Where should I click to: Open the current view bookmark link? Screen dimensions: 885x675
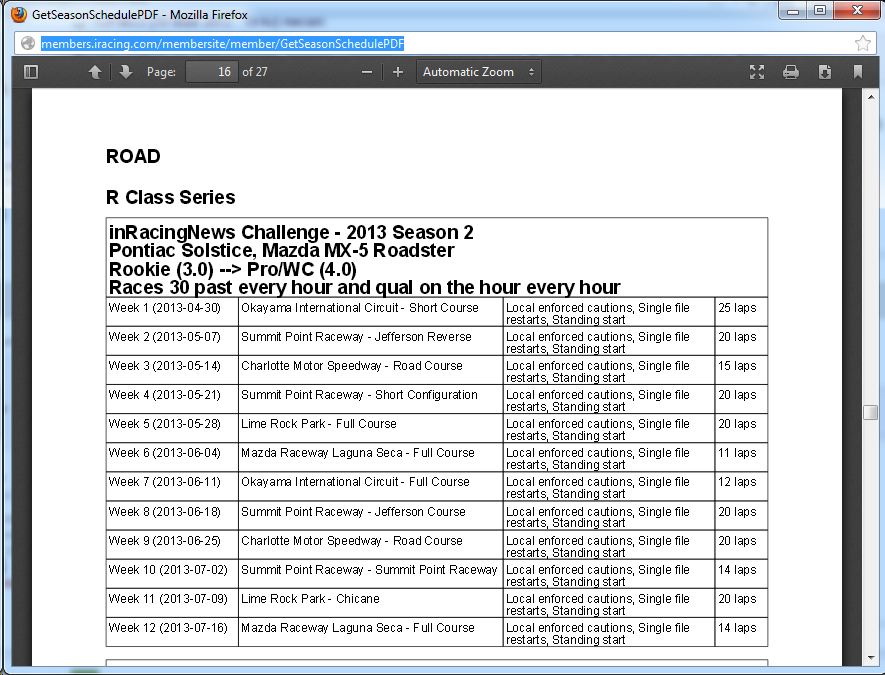click(x=857, y=72)
